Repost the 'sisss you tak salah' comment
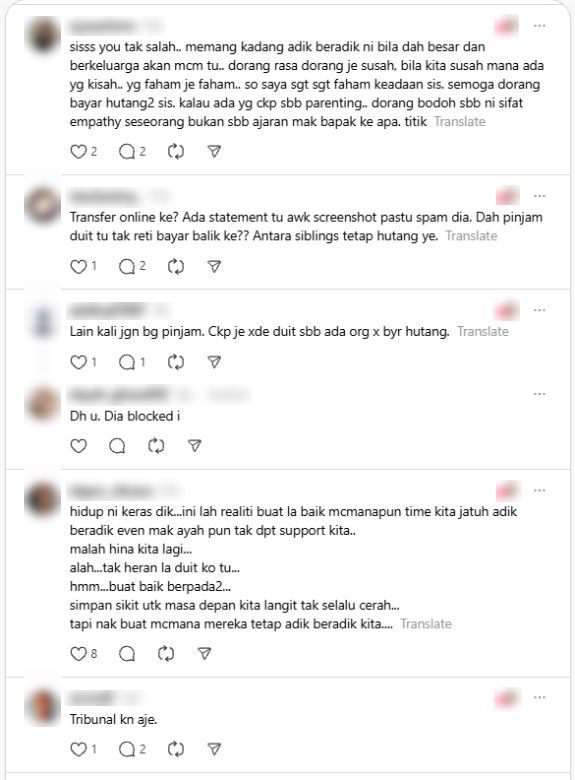The image size is (575, 780). pos(176,151)
